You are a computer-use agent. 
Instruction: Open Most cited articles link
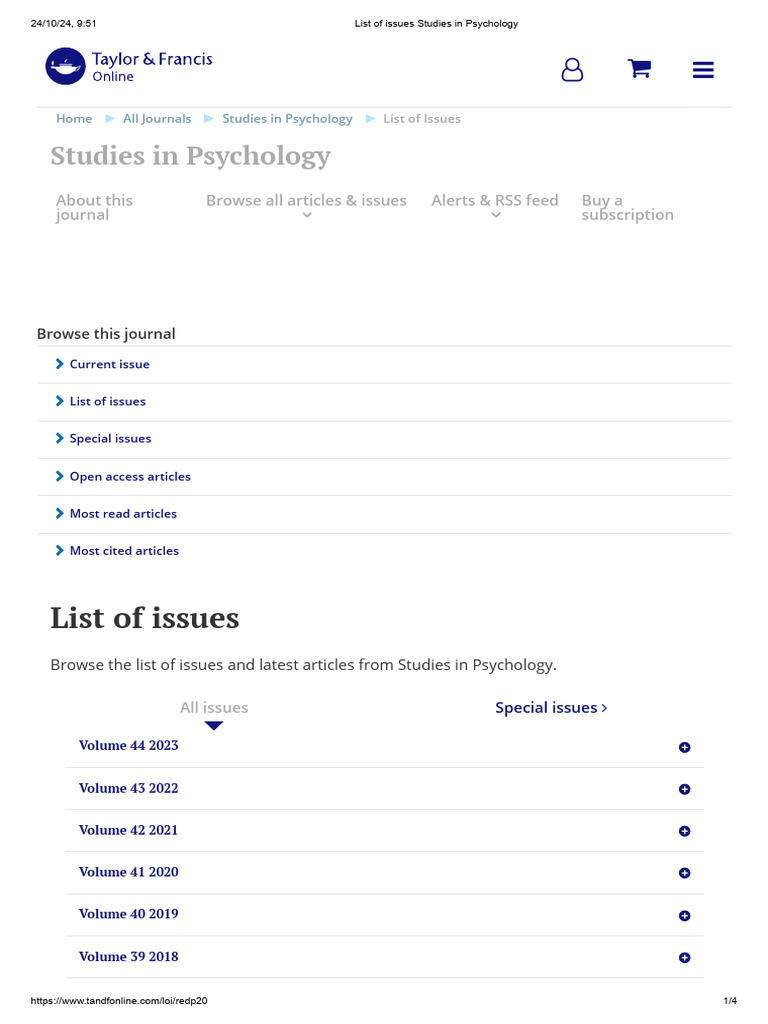pos(124,551)
